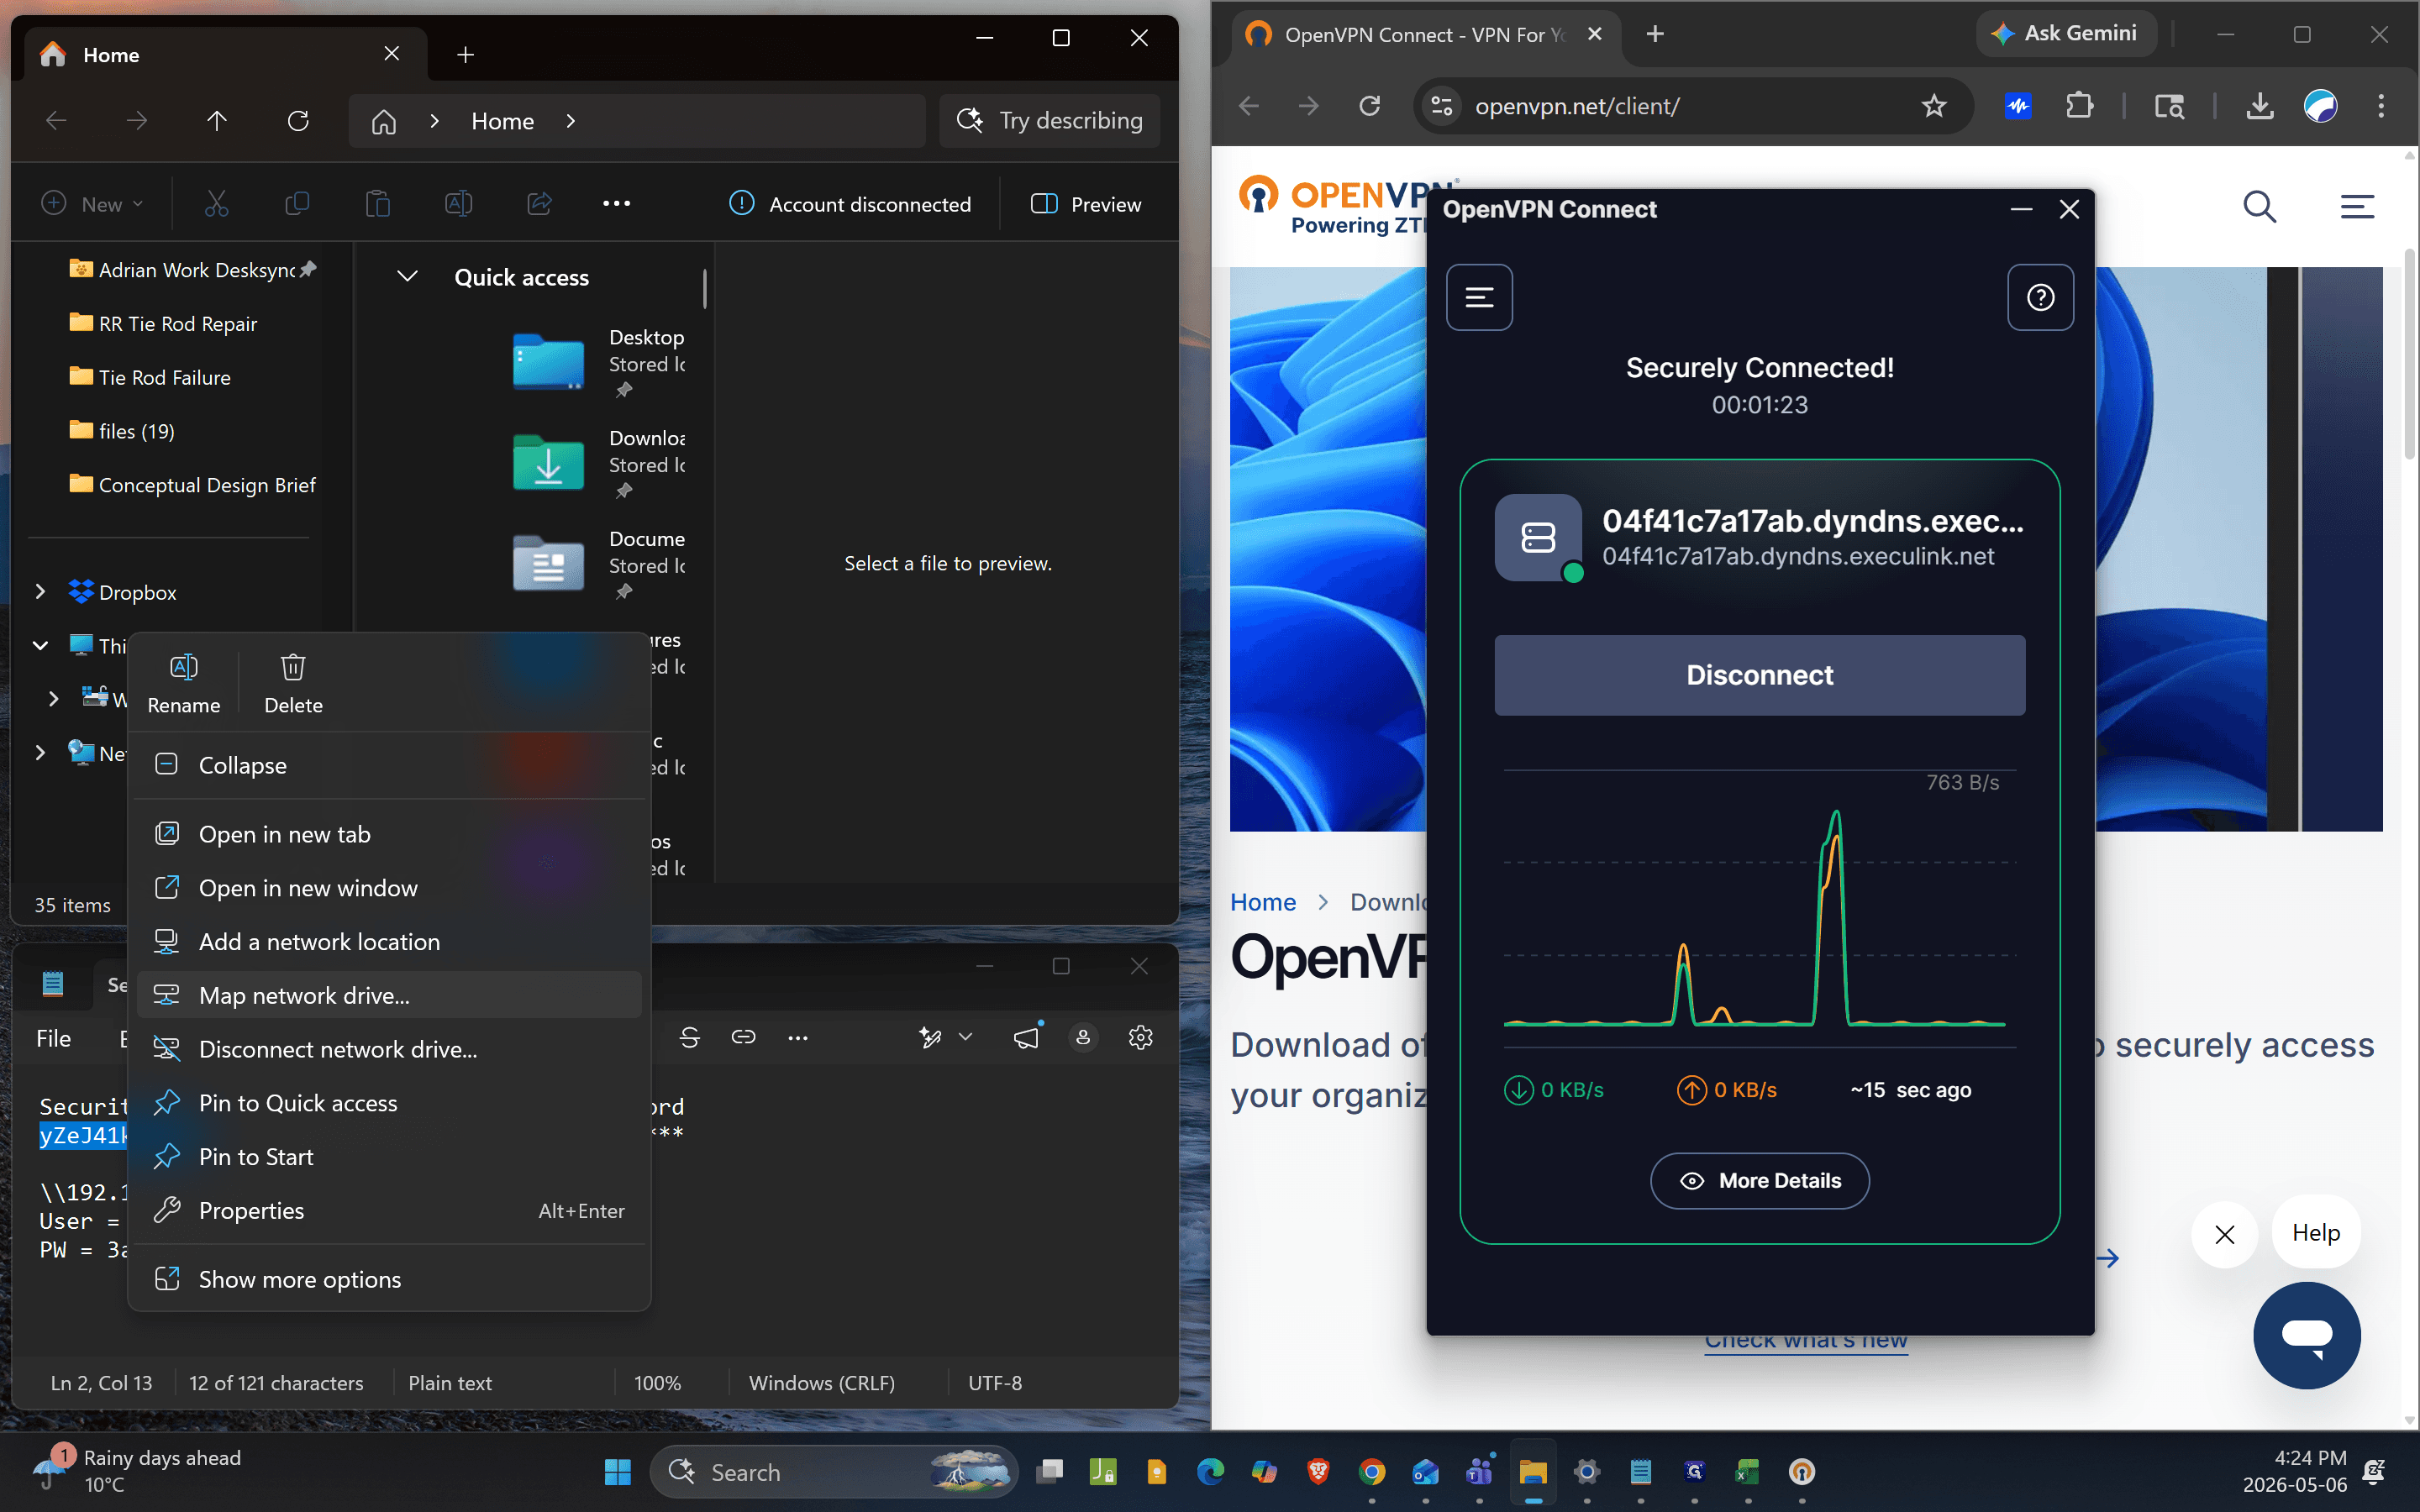
Task: Collapse the This PC tree node
Action: point(40,646)
